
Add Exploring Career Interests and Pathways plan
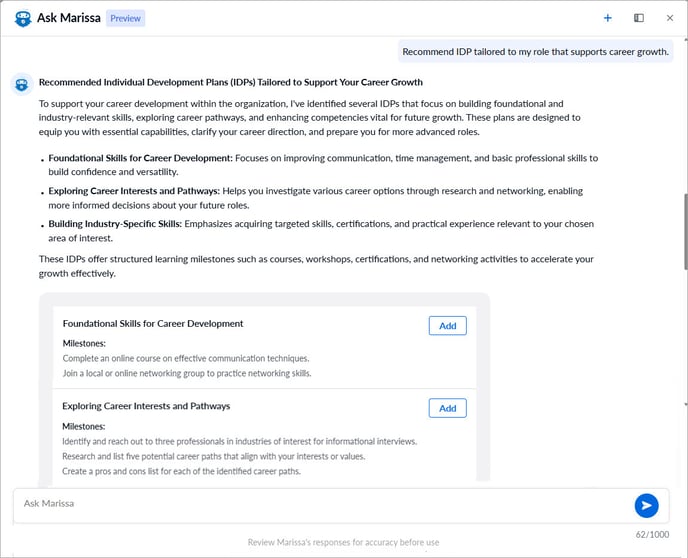447,408
